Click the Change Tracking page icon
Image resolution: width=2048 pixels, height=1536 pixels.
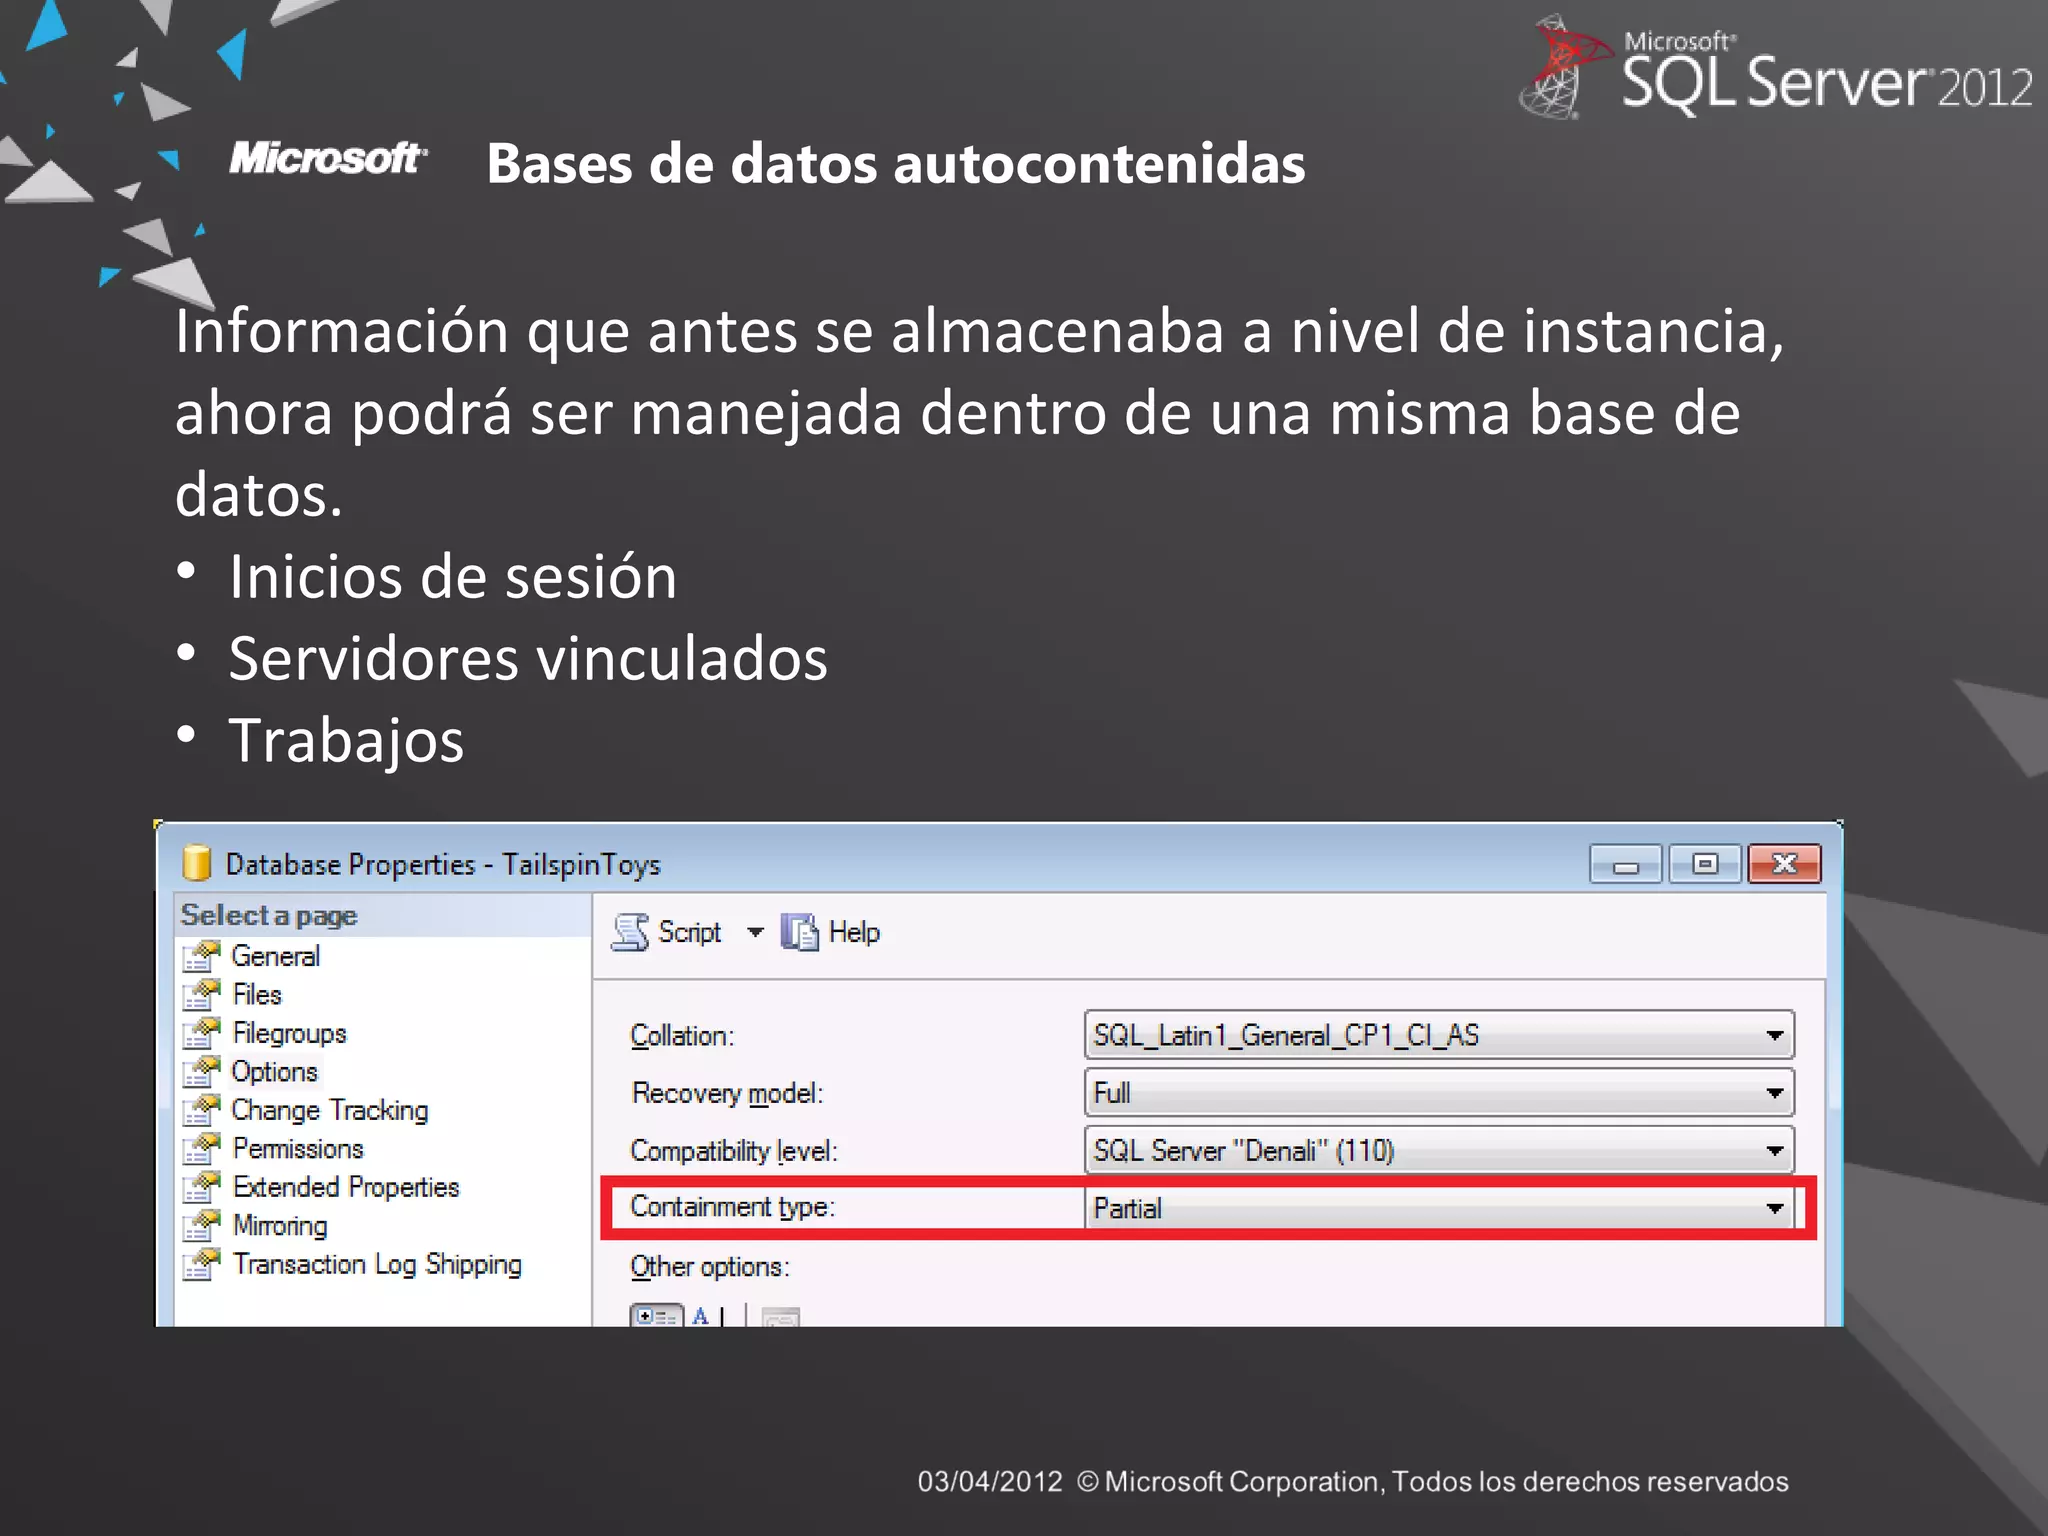pos(201,1110)
